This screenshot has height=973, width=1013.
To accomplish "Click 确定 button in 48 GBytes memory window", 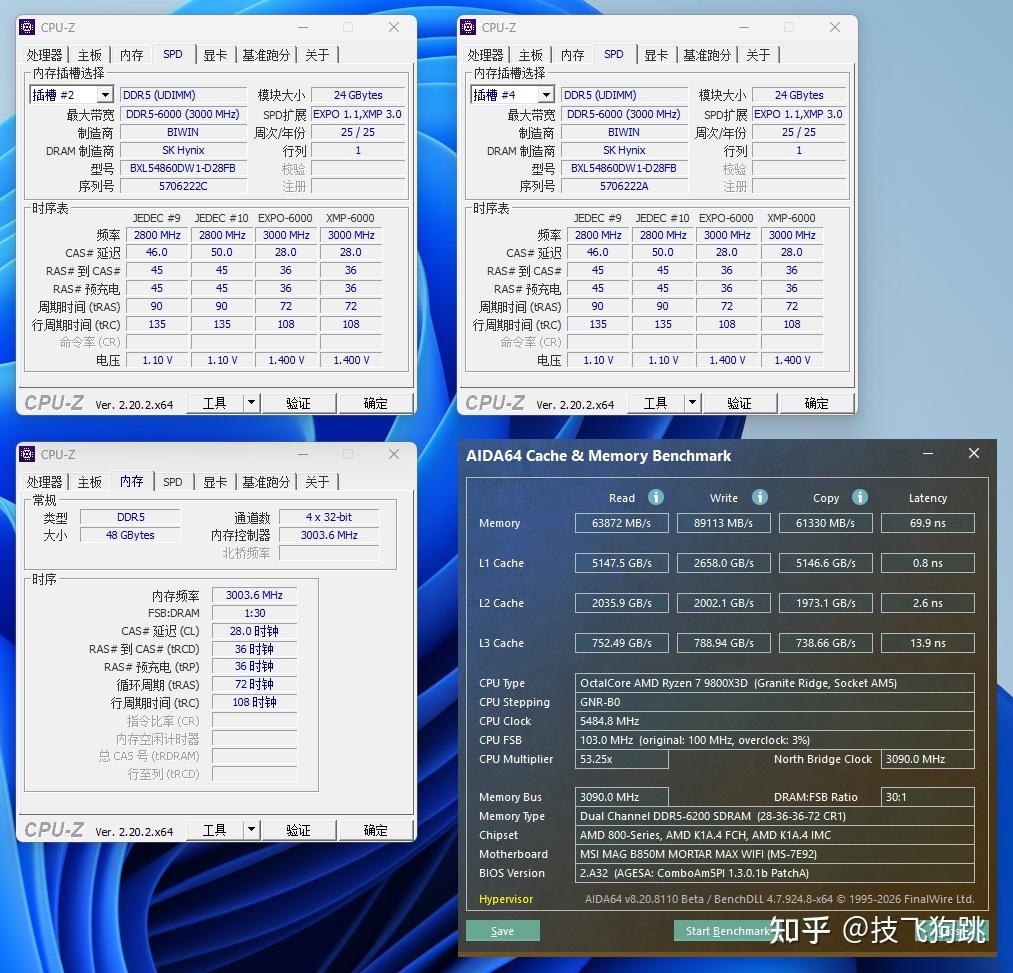I will (x=375, y=830).
